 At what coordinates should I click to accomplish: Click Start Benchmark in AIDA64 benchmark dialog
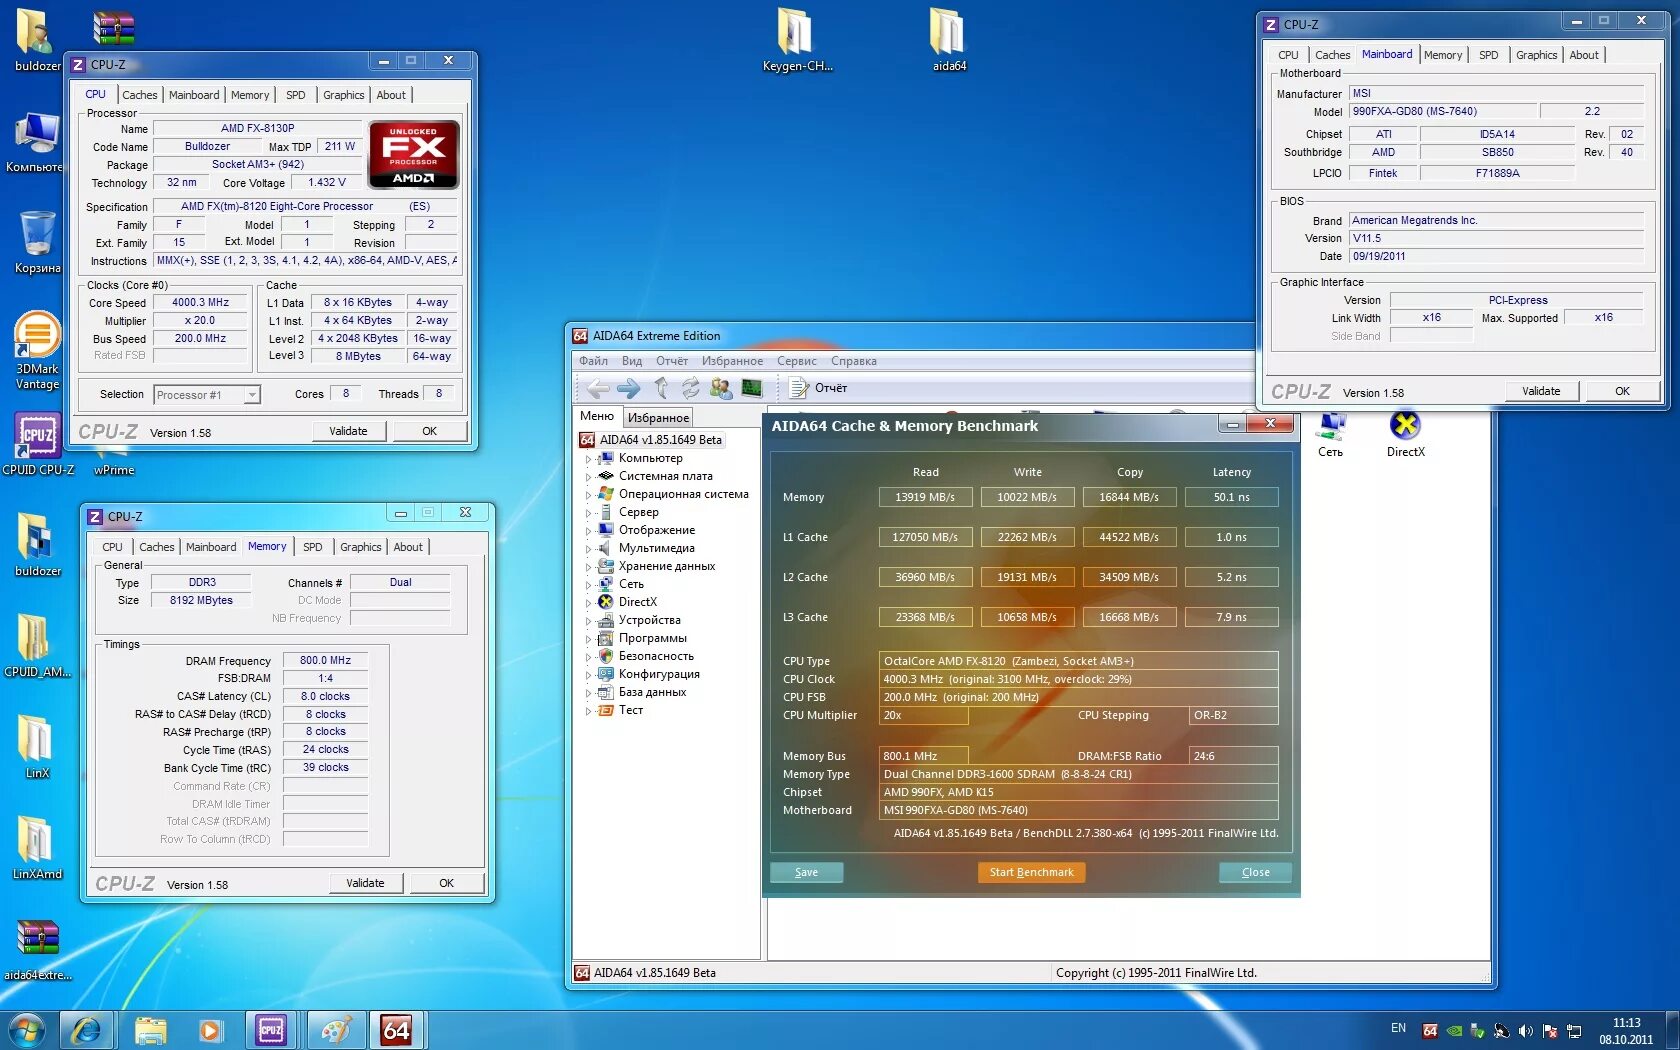tap(1031, 873)
